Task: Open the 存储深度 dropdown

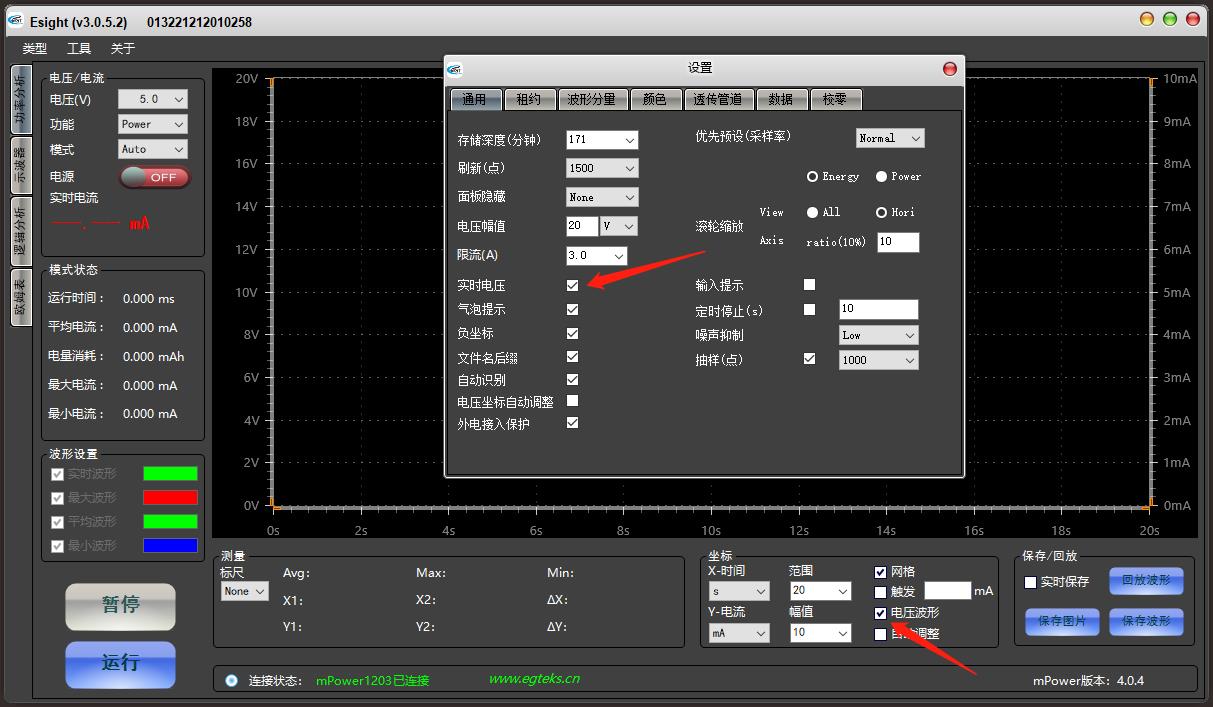Action: (x=601, y=140)
